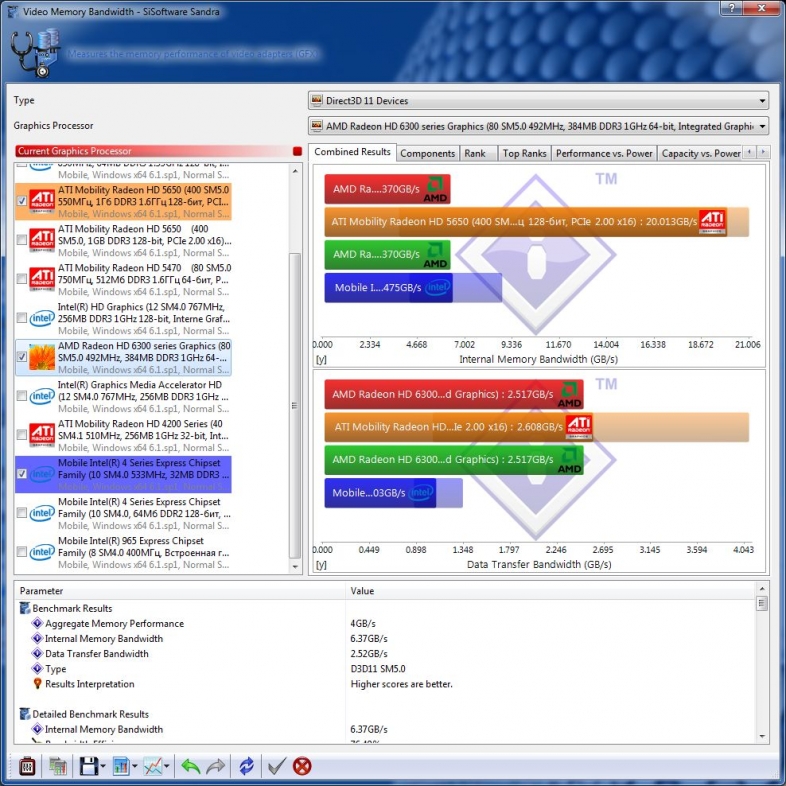Click the gray checkmark OK icon
The height and width of the screenshot is (786, 786).
click(277, 766)
